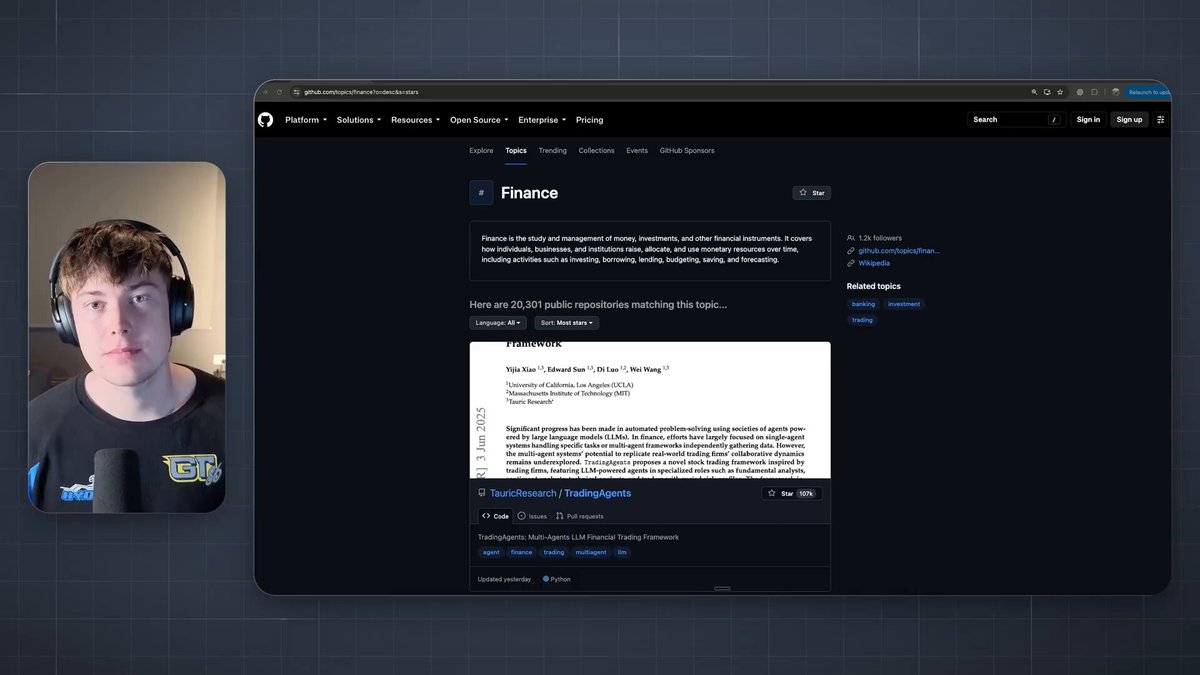Open the Language: All dropdown
The width and height of the screenshot is (1200, 675).
point(498,323)
